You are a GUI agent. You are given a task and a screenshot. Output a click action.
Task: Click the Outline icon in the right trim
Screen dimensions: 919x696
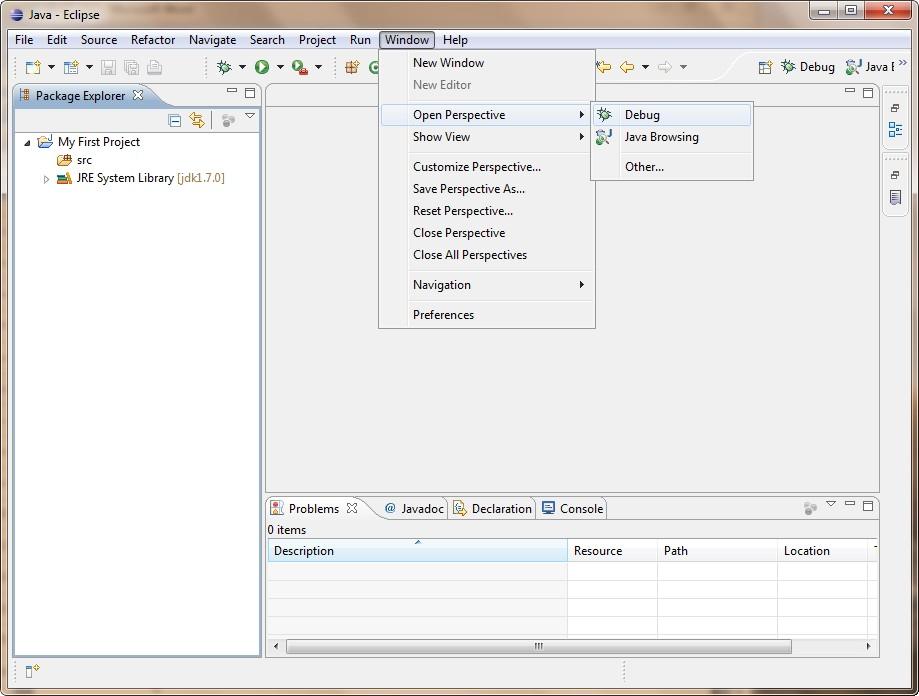895,129
